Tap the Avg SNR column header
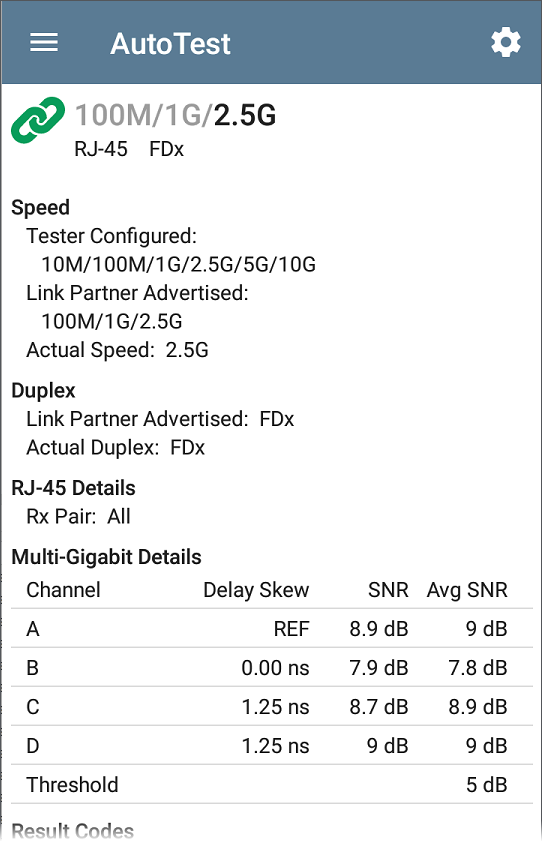This screenshot has width=542, height=842. point(467,590)
